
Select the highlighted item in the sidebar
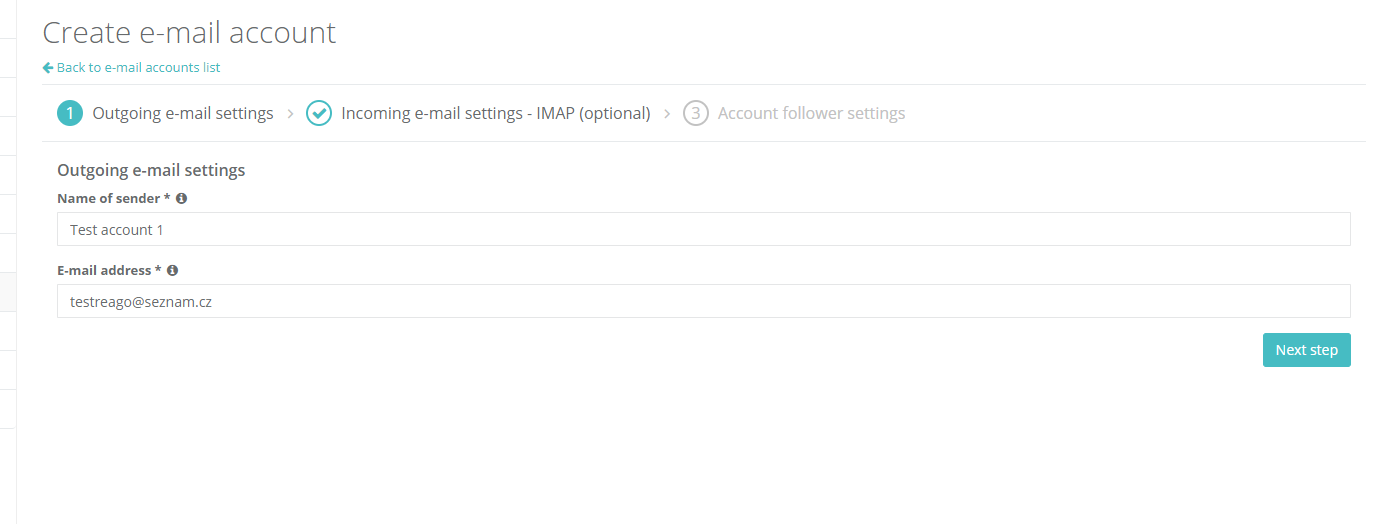pyautogui.click(x=8, y=292)
